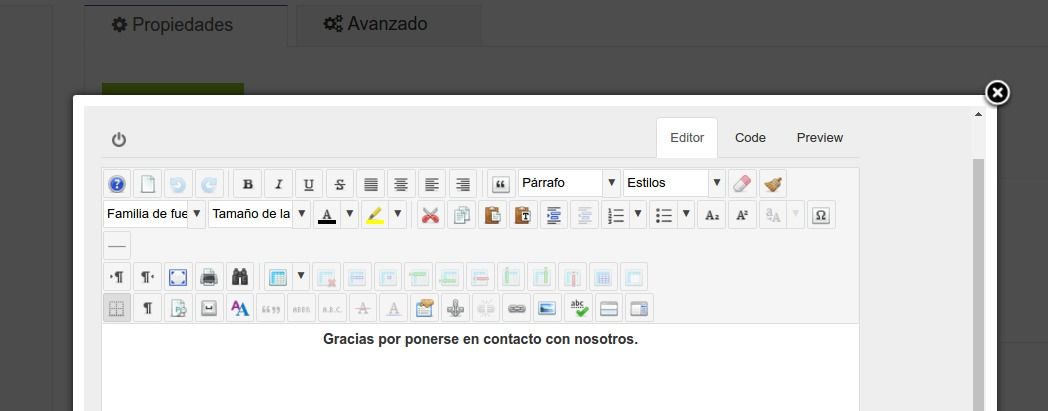
Task: Switch to the Editor tab
Action: (x=687, y=138)
